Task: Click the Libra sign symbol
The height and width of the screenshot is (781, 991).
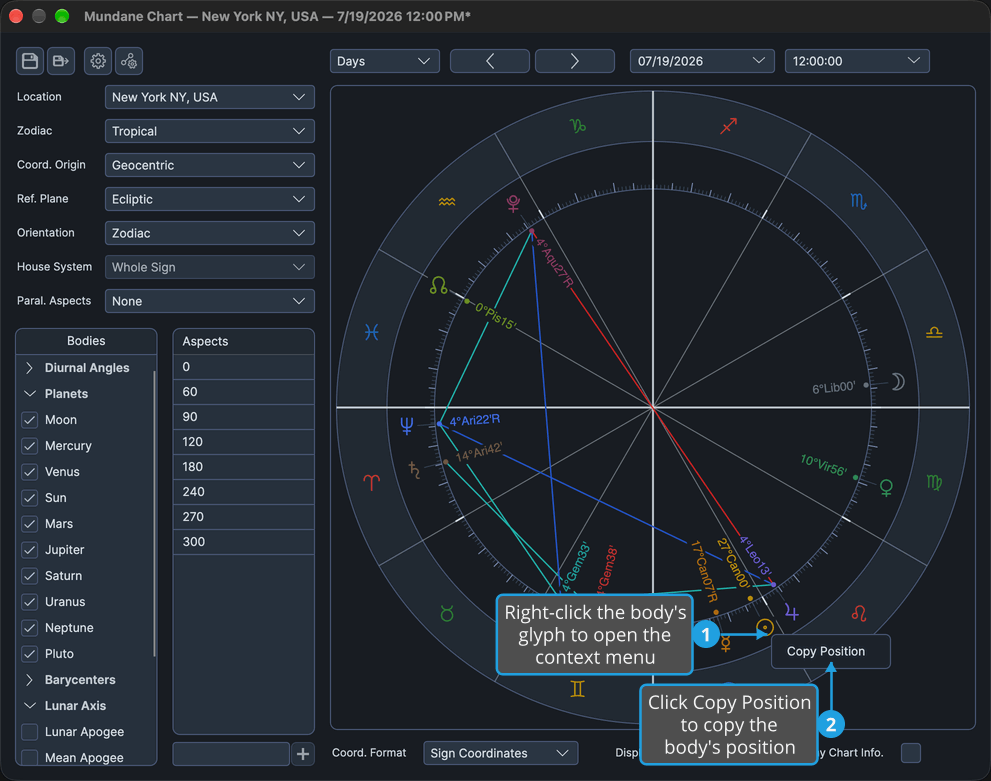Action: (x=934, y=332)
